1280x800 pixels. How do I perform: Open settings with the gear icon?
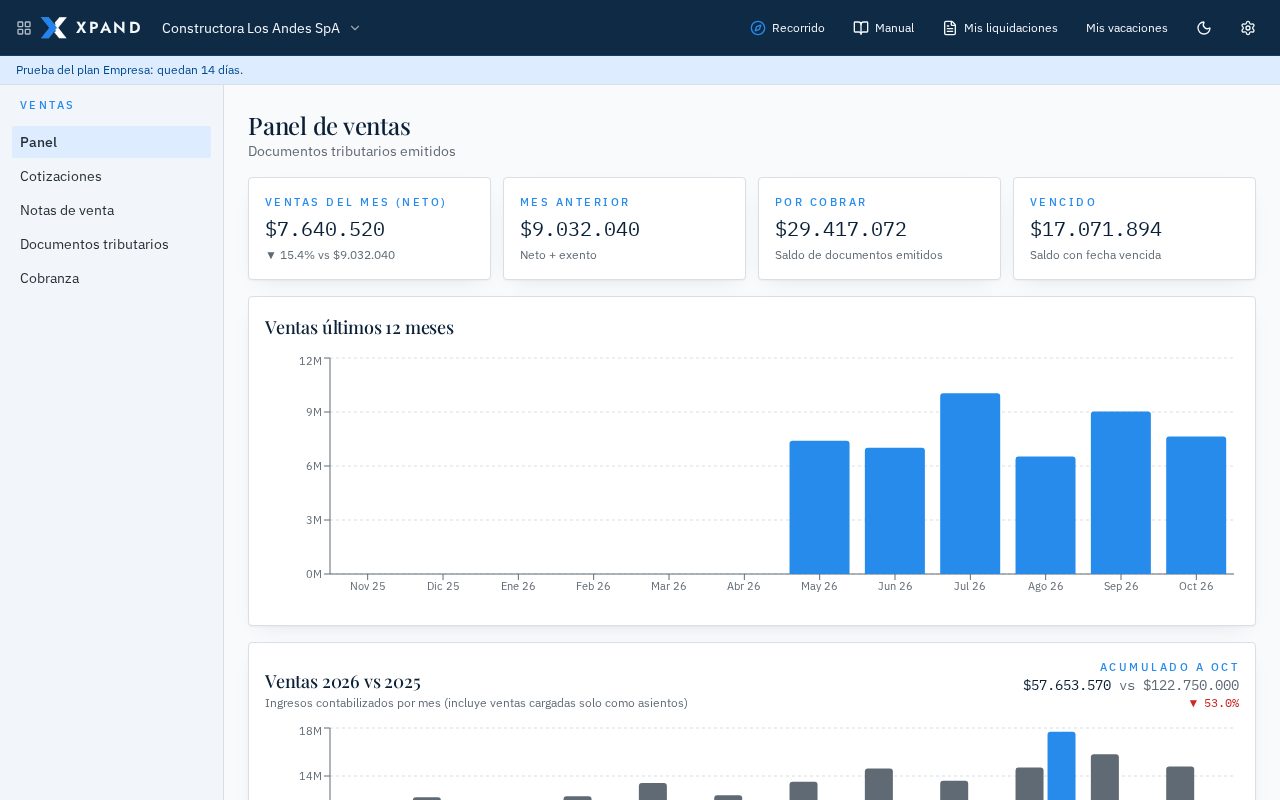click(x=1248, y=28)
